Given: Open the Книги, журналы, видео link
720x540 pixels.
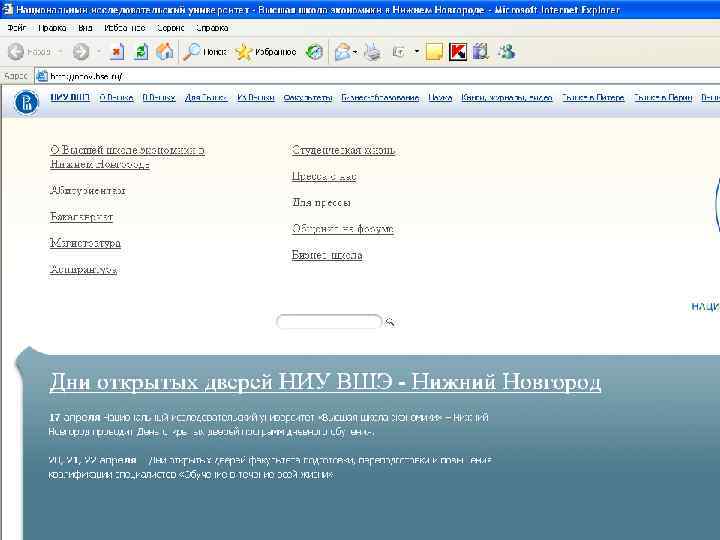Looking at the screenshot, I should pos(506,97).
